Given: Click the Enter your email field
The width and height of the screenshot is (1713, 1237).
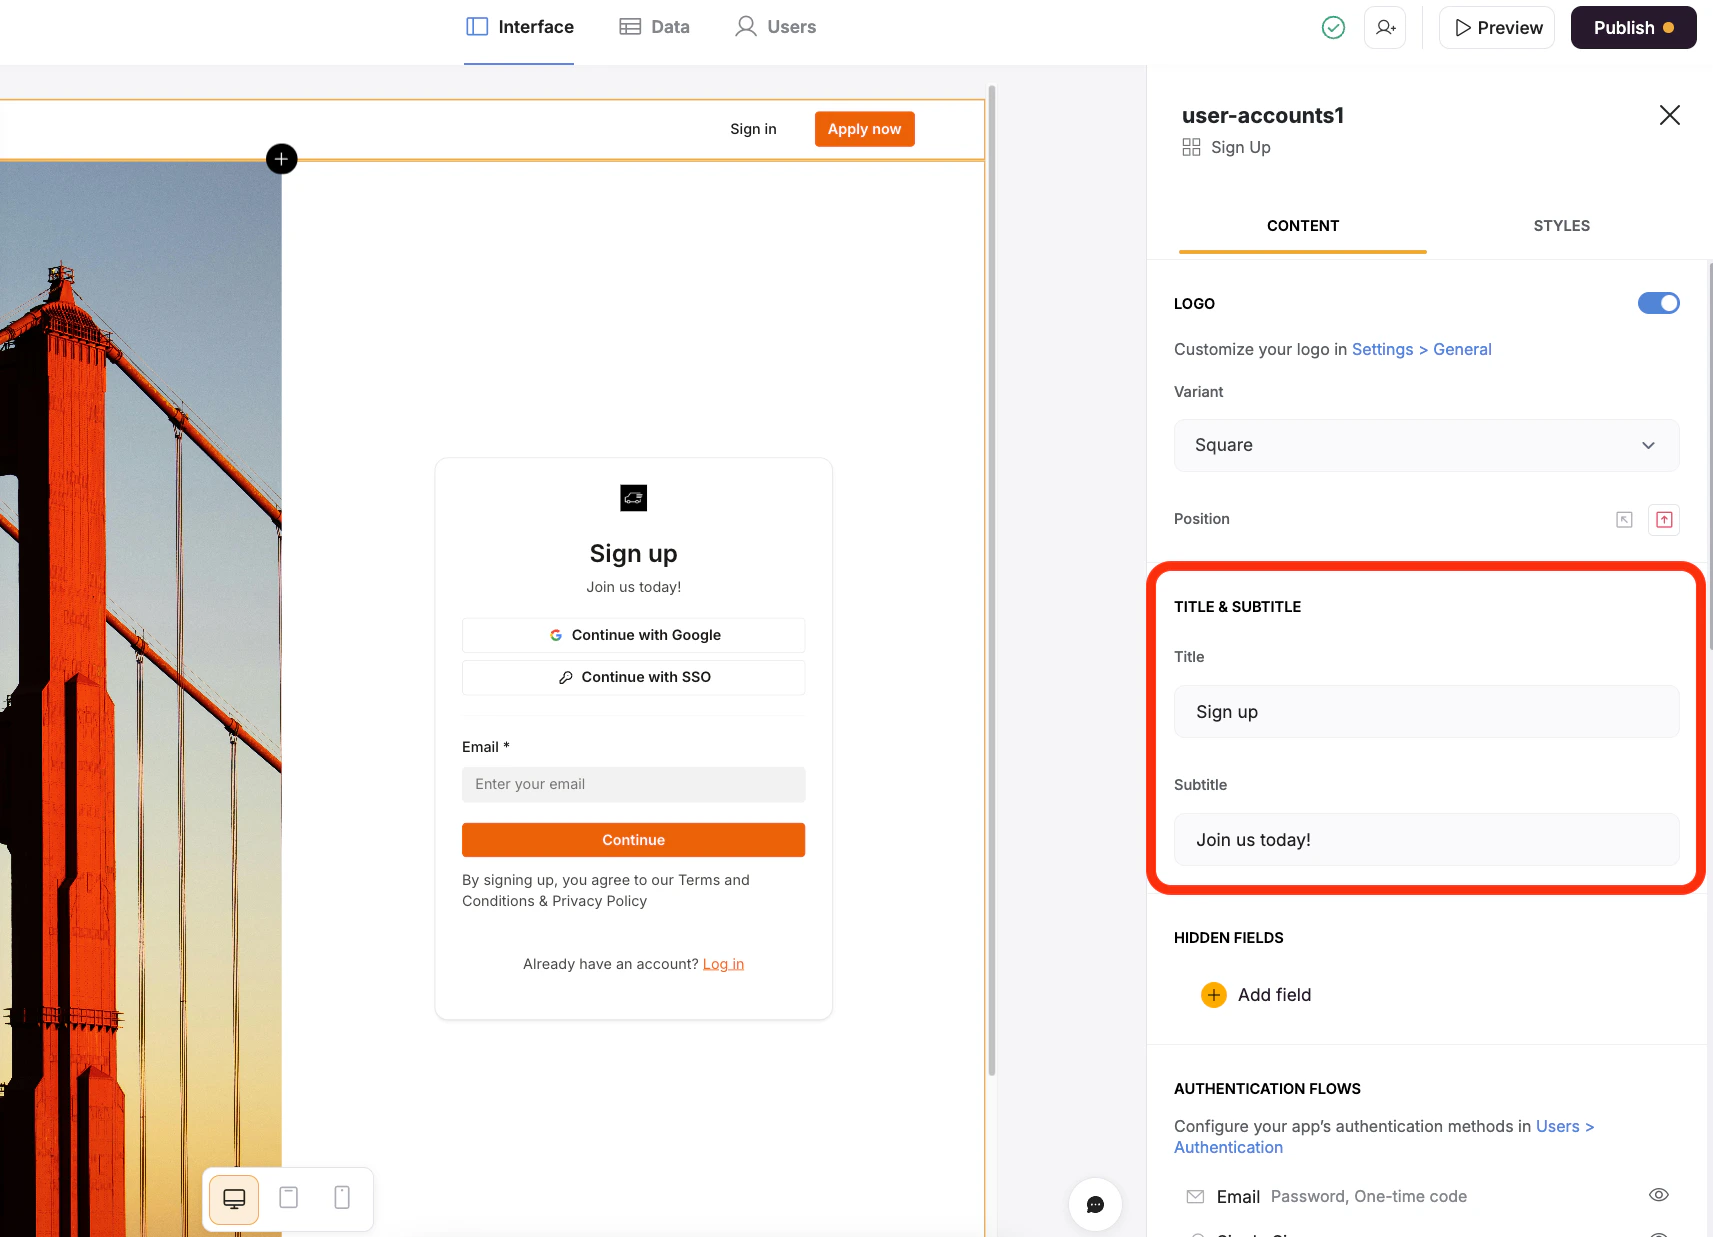Looking at the screenshot, I should point(633,785).
